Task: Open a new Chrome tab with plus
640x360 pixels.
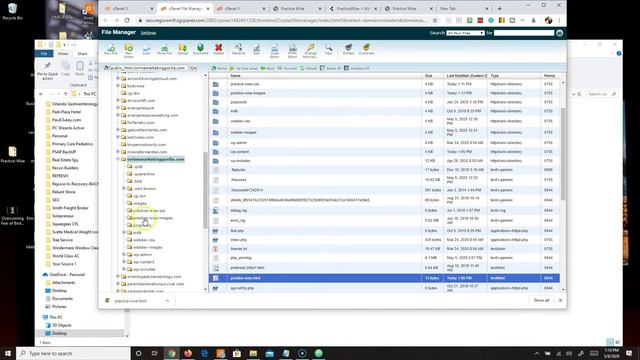Action: point(499,8)
